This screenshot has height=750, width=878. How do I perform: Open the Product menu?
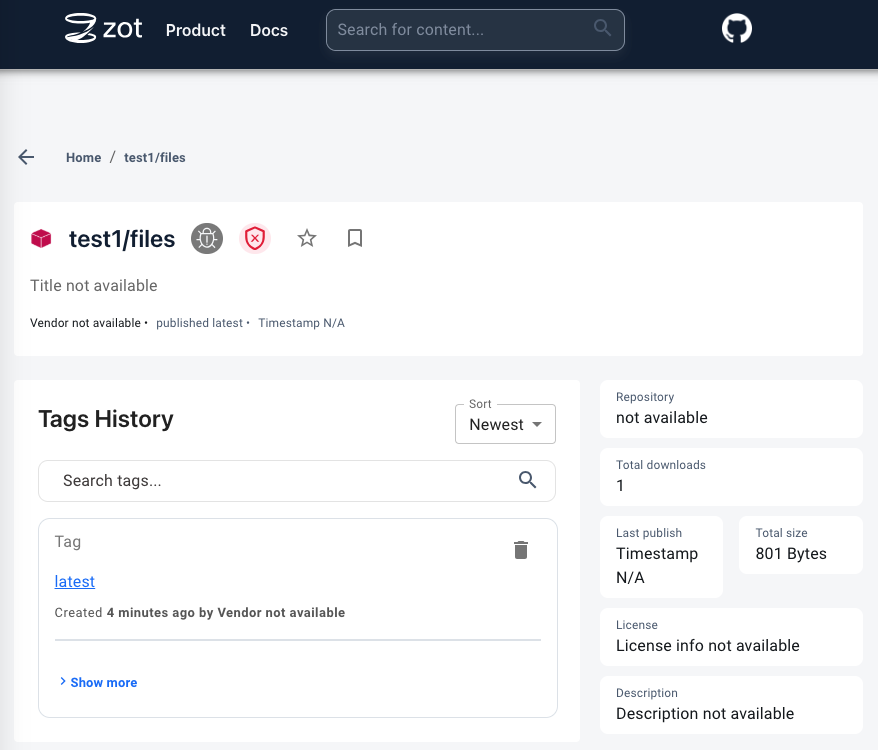[x=195, y=30]
